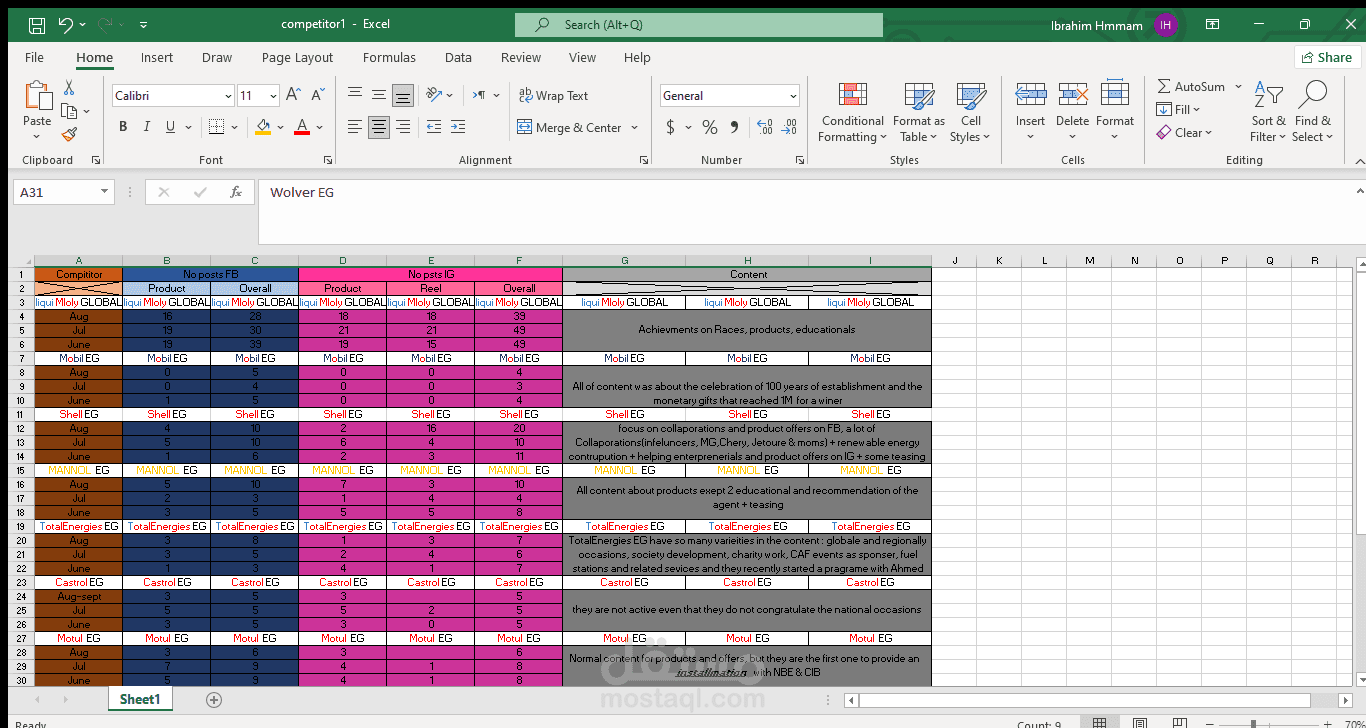
Task: Undo the last action
Action: point(66,24)
